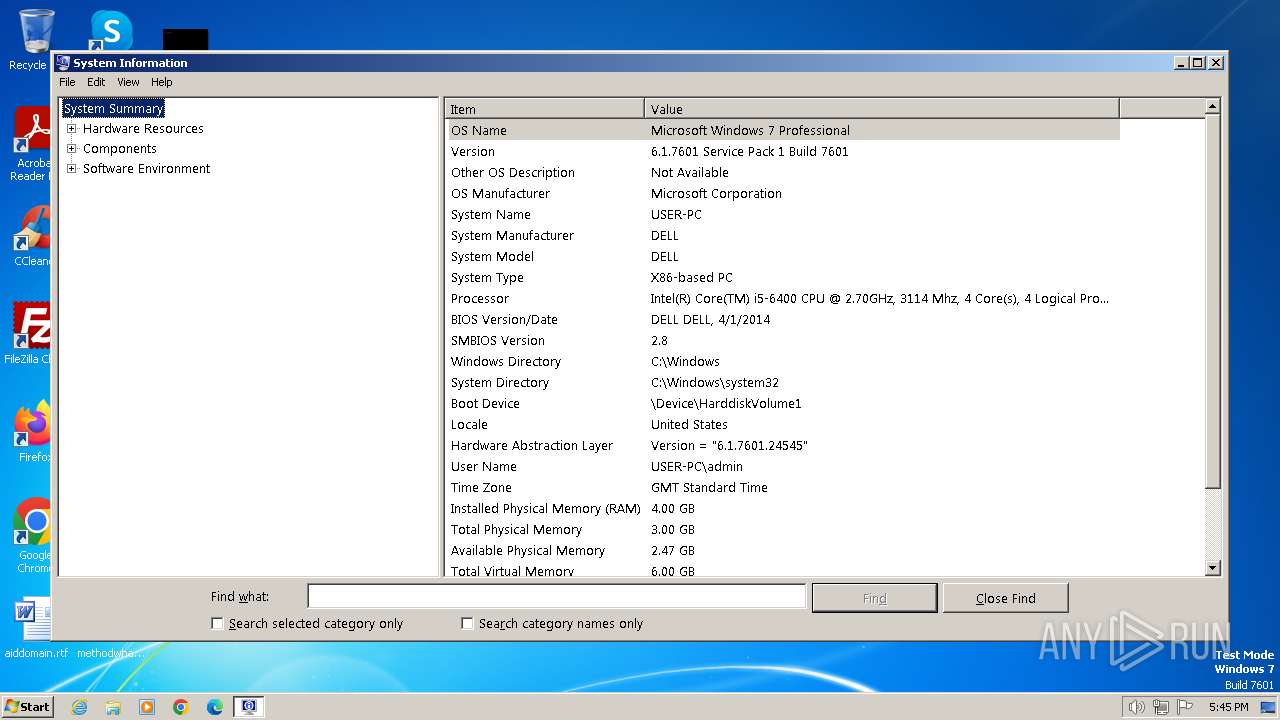Open the Help menu

(x=162, y=82)
